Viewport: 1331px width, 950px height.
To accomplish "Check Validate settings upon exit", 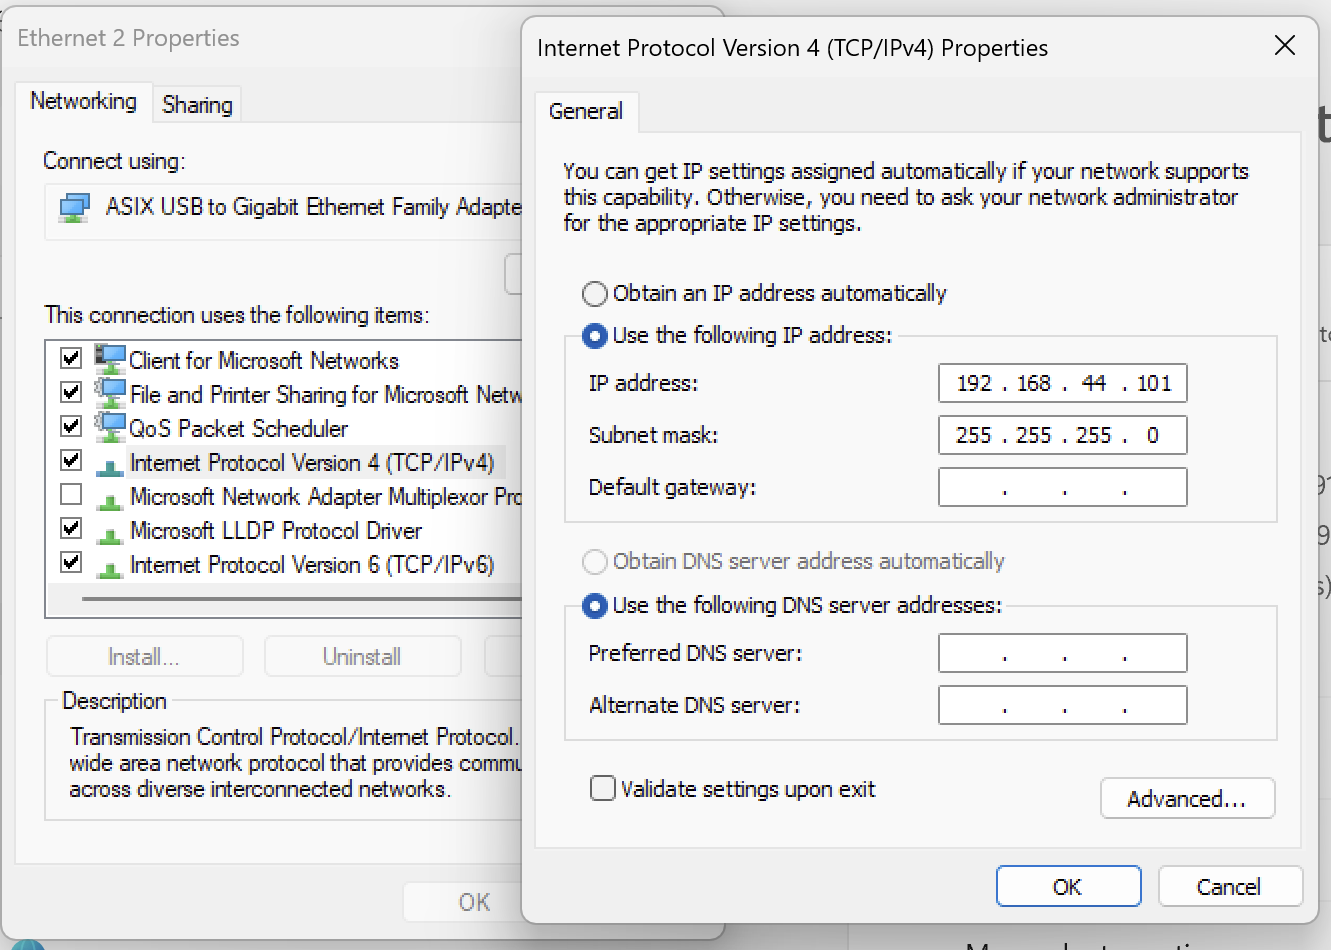I will click(603, 788).
